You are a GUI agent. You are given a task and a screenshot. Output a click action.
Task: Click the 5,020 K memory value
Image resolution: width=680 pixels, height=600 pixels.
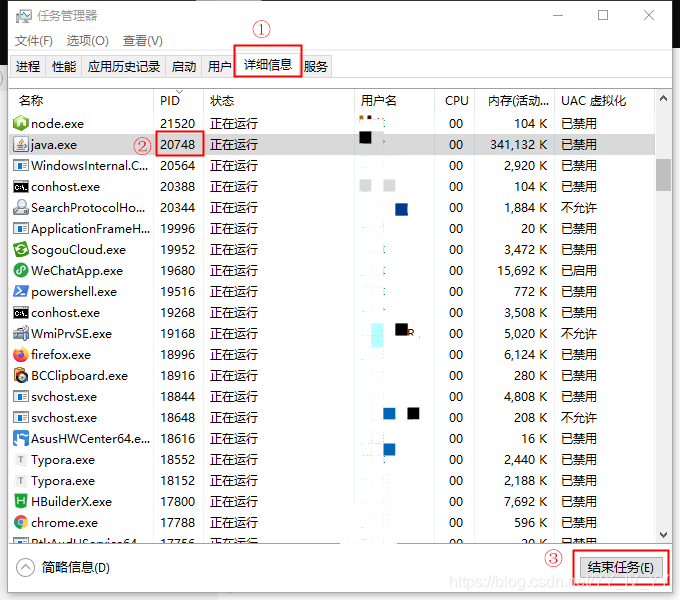pos(526,333)
